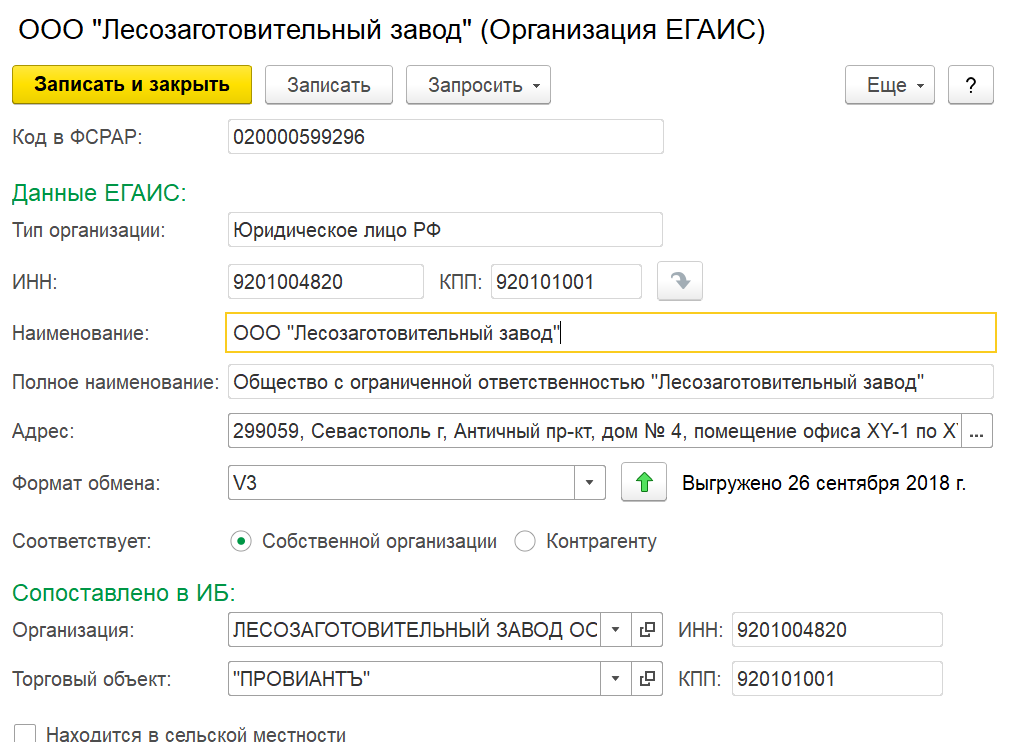Click the Торговый объект field value

click(x=414, y=679)
